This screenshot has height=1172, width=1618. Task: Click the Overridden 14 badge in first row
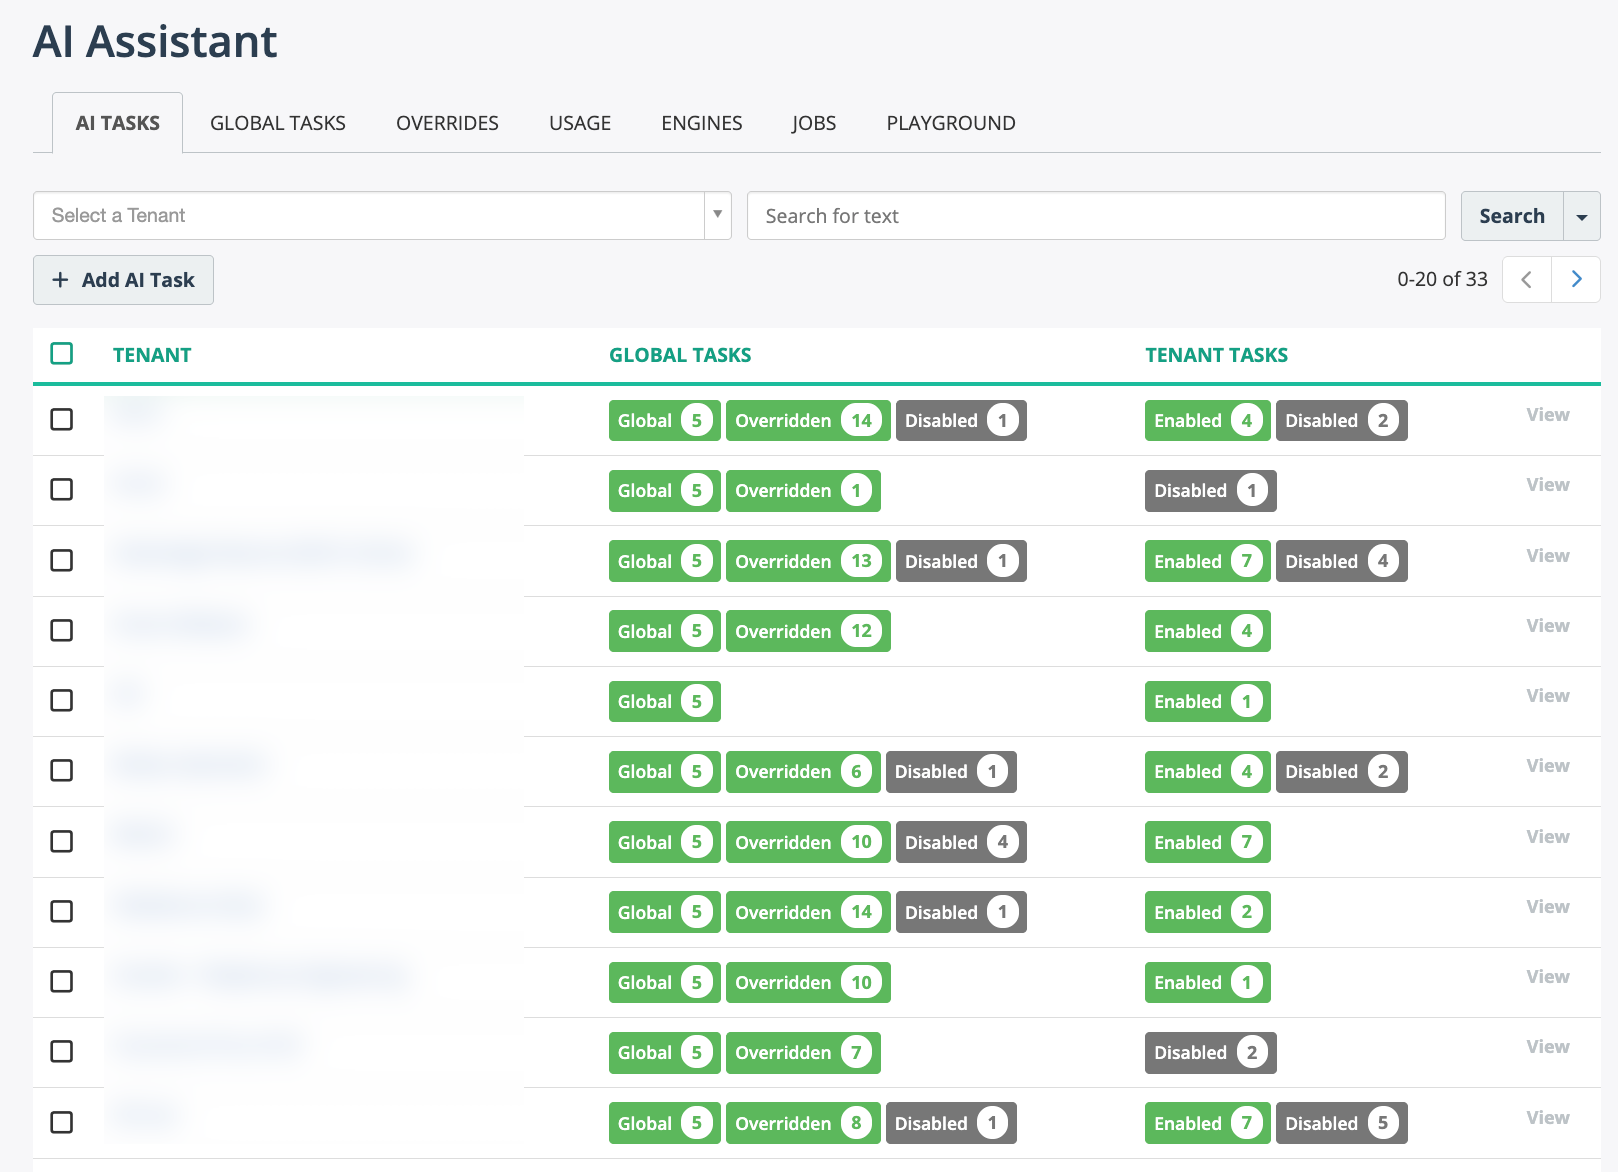pyautogui.click(x=806, y=421)
